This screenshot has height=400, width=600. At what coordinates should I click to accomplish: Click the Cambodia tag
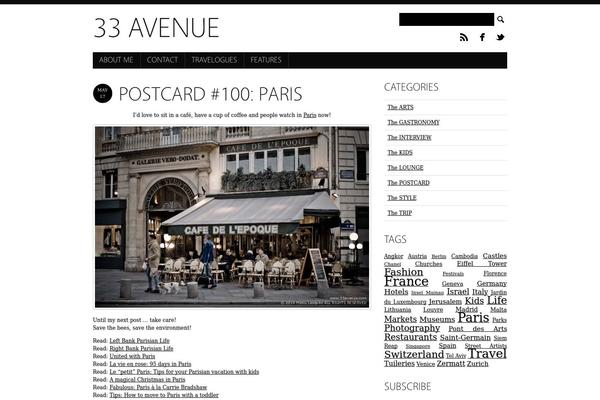tap(464, 256)
